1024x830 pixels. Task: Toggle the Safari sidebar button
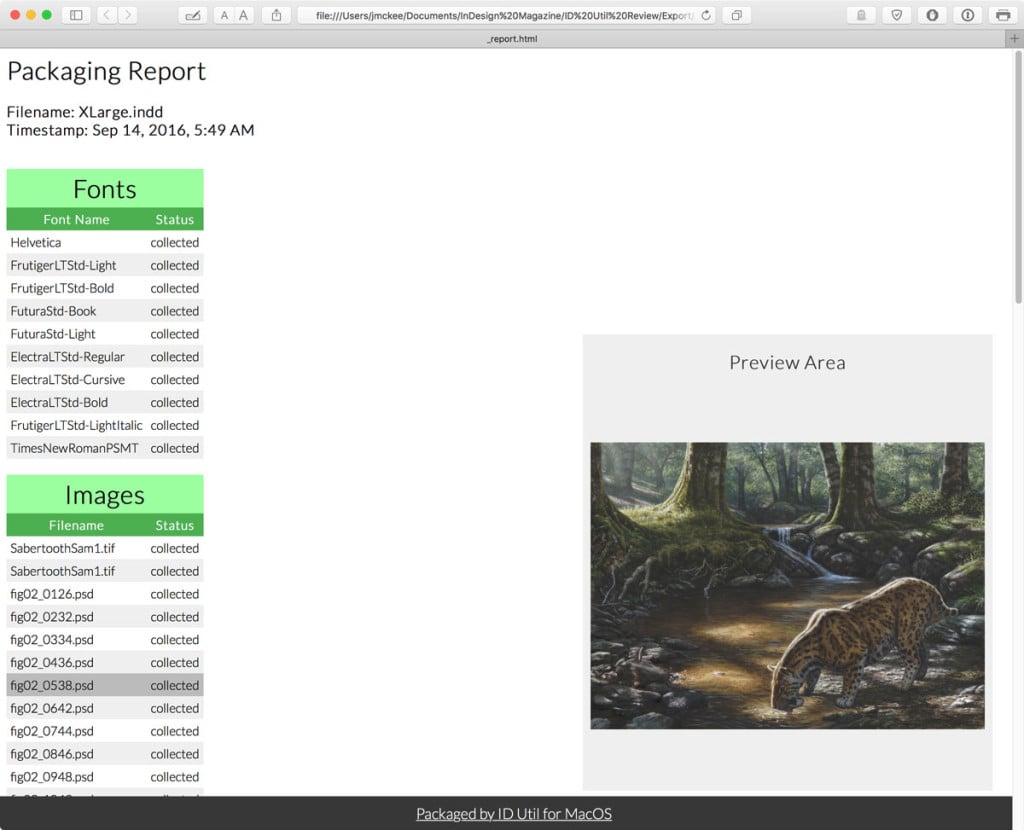click(x=76, y=15)
